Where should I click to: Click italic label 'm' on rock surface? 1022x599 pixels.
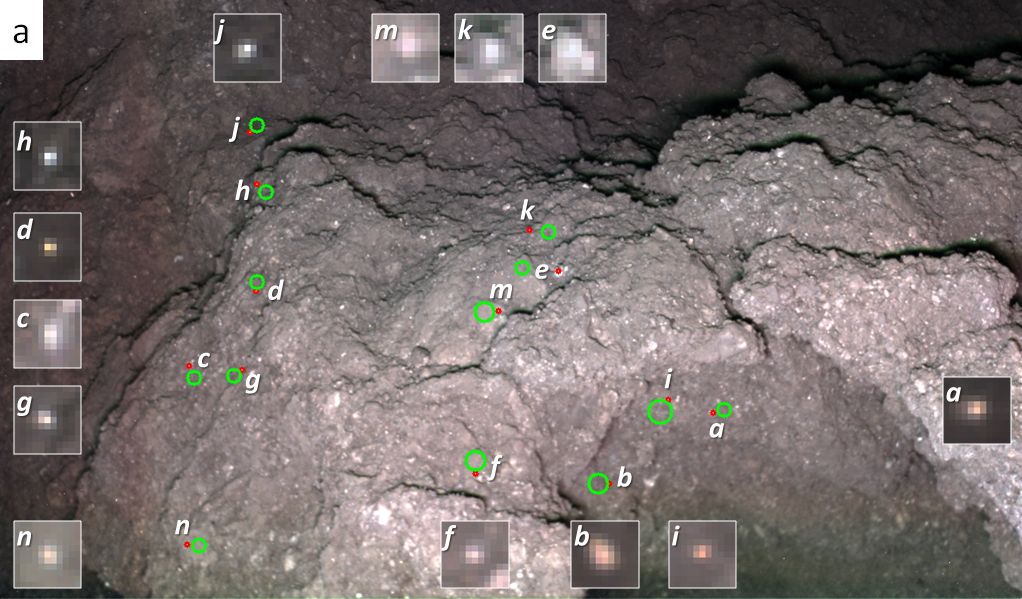pyautogui.click(x=501, y=289)
